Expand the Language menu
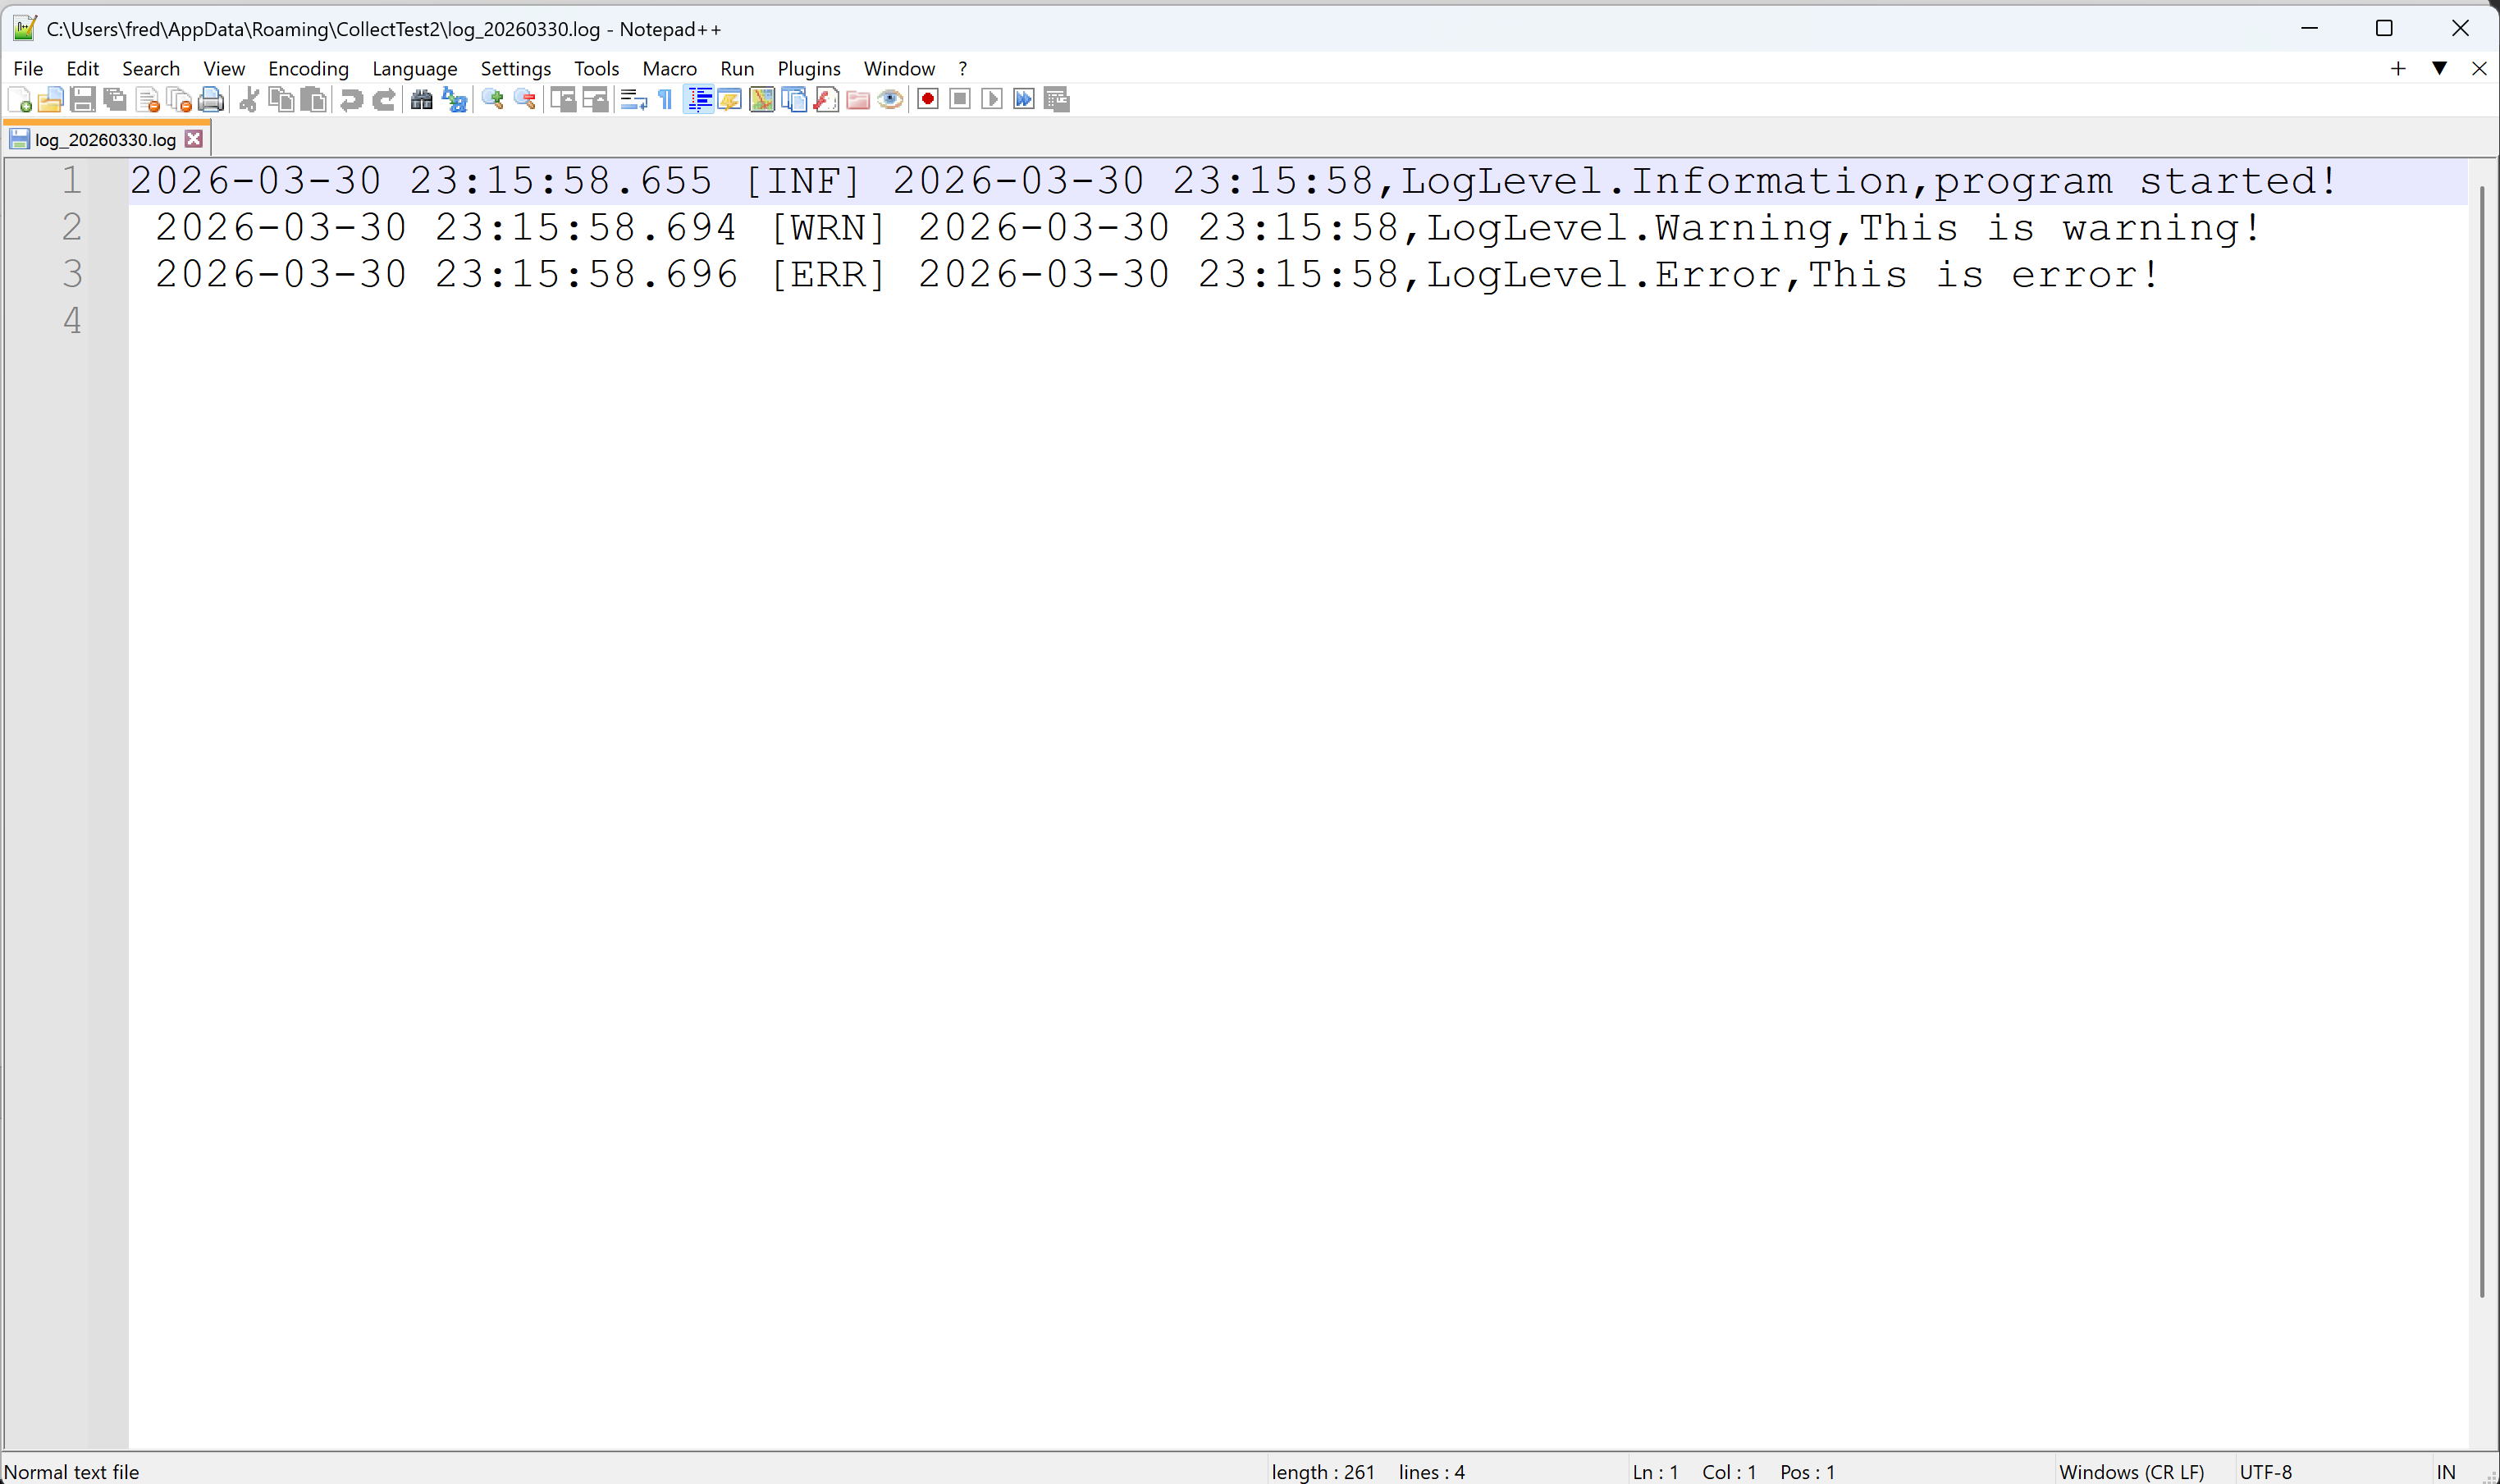 click(414, 68)
